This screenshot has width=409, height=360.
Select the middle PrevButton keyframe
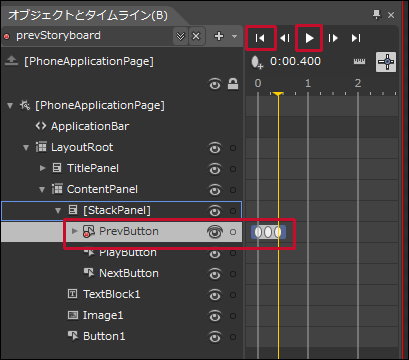[x=268, y=232]
